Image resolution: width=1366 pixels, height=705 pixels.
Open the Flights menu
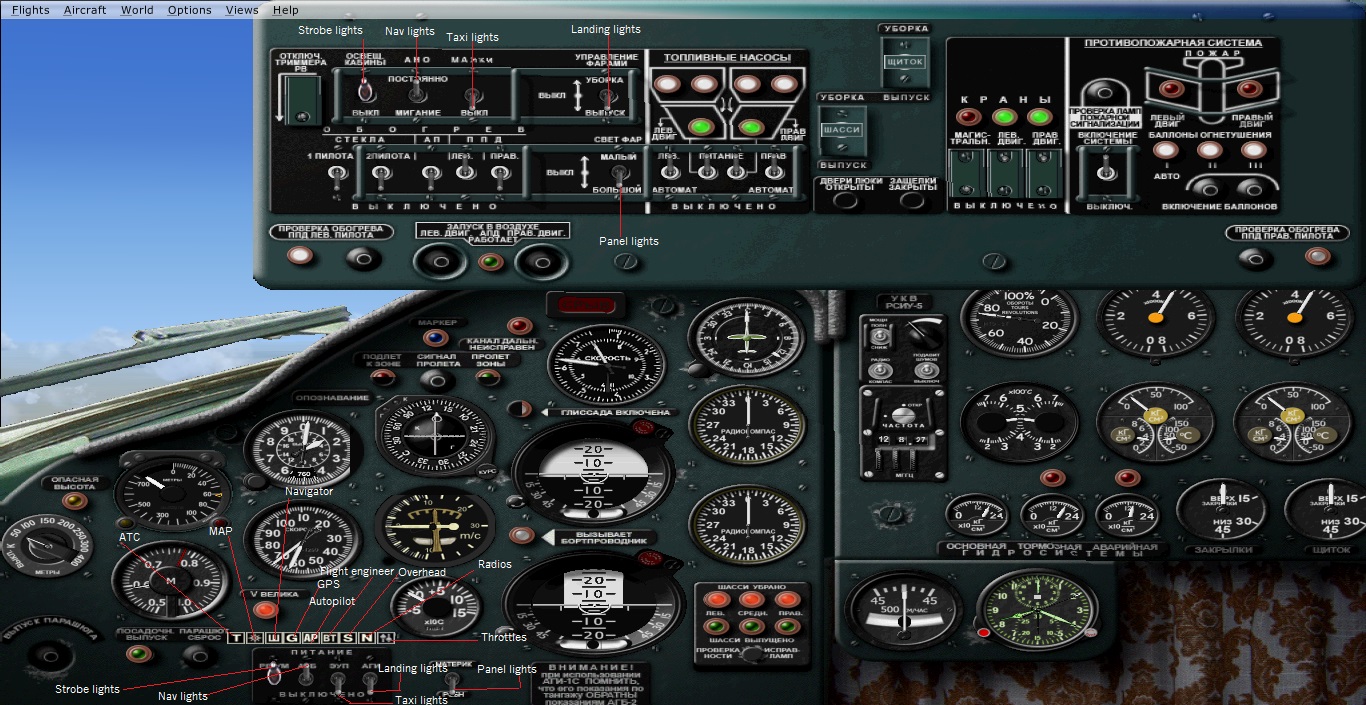point(30,9)
